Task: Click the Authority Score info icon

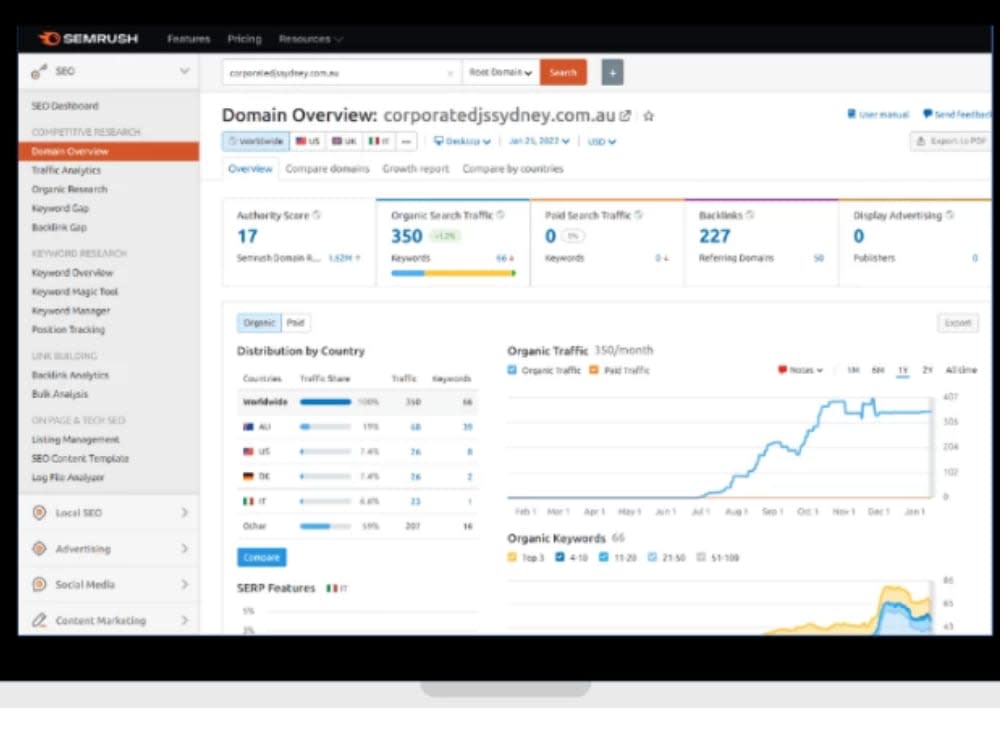Action: pos(317,215)
